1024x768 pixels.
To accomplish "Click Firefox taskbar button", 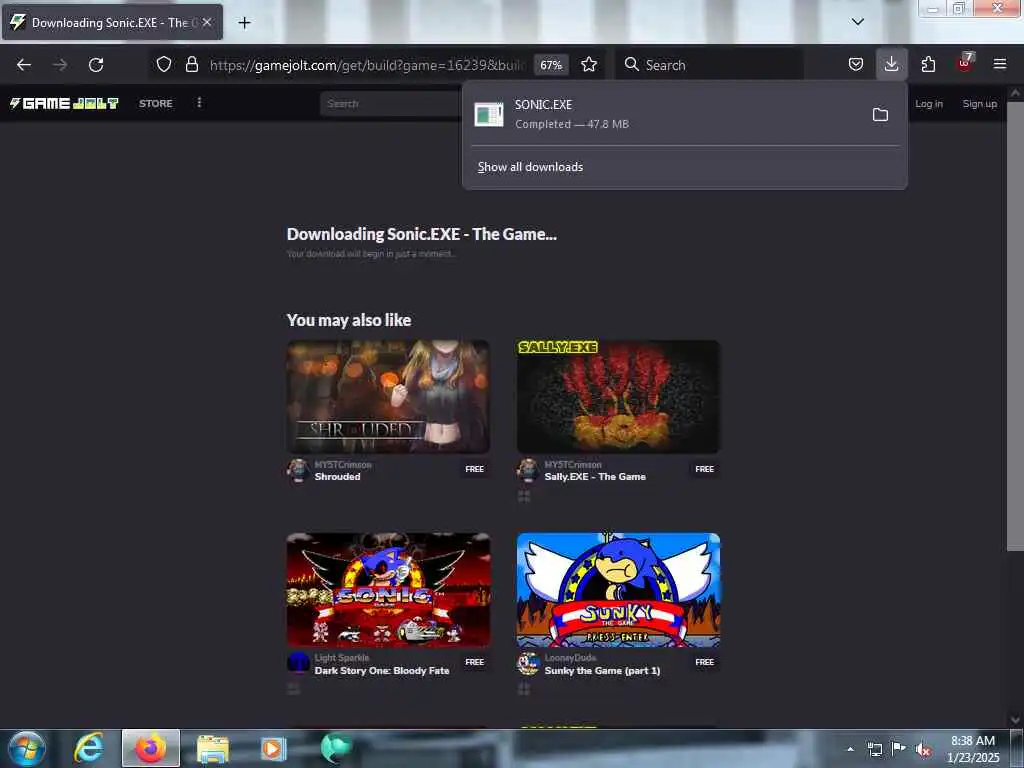I will (x=151, y=748).
